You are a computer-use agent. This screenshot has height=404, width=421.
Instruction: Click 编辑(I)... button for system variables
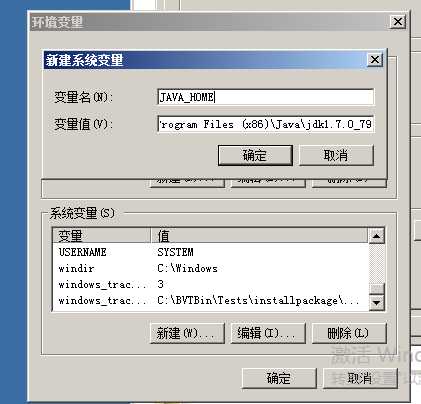[x=268, y=333]
